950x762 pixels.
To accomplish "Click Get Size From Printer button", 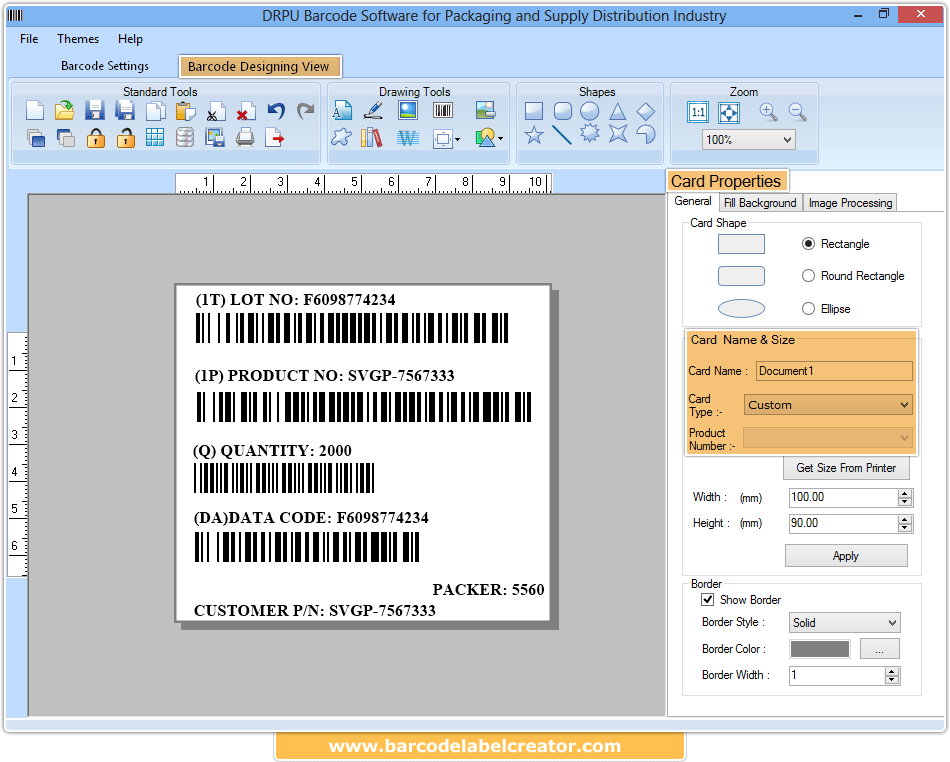I will (x=846, y=468).
